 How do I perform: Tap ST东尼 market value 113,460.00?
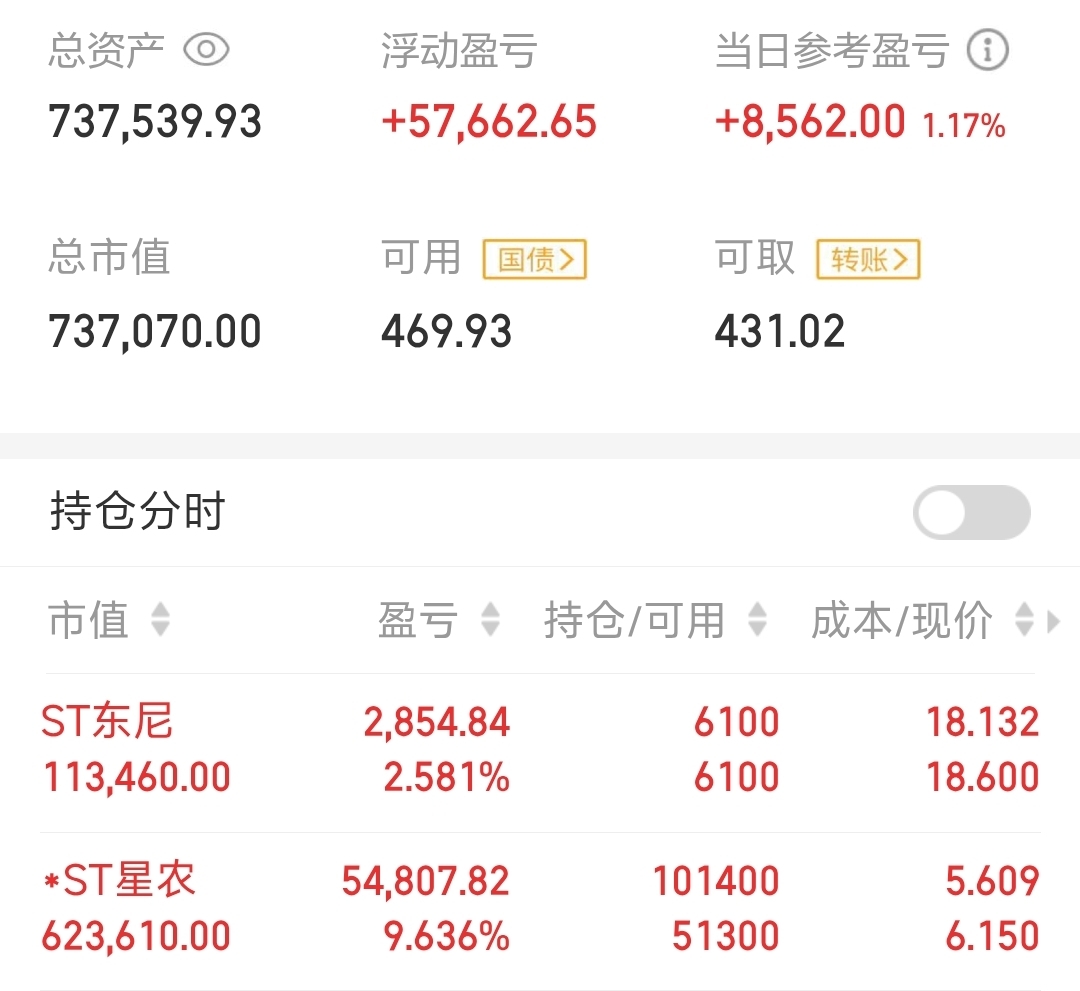[136, 778]
